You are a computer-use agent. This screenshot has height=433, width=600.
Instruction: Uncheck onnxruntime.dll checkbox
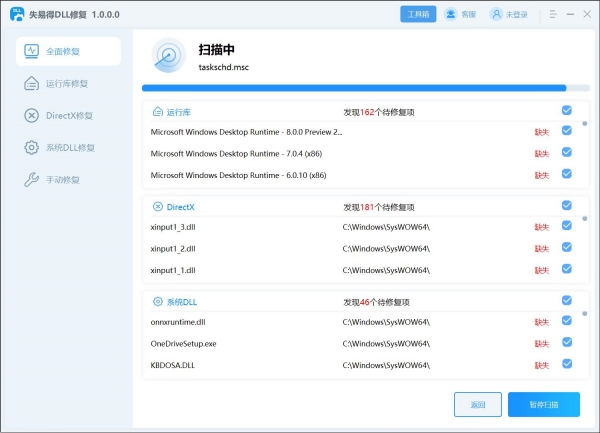(567, 320)
